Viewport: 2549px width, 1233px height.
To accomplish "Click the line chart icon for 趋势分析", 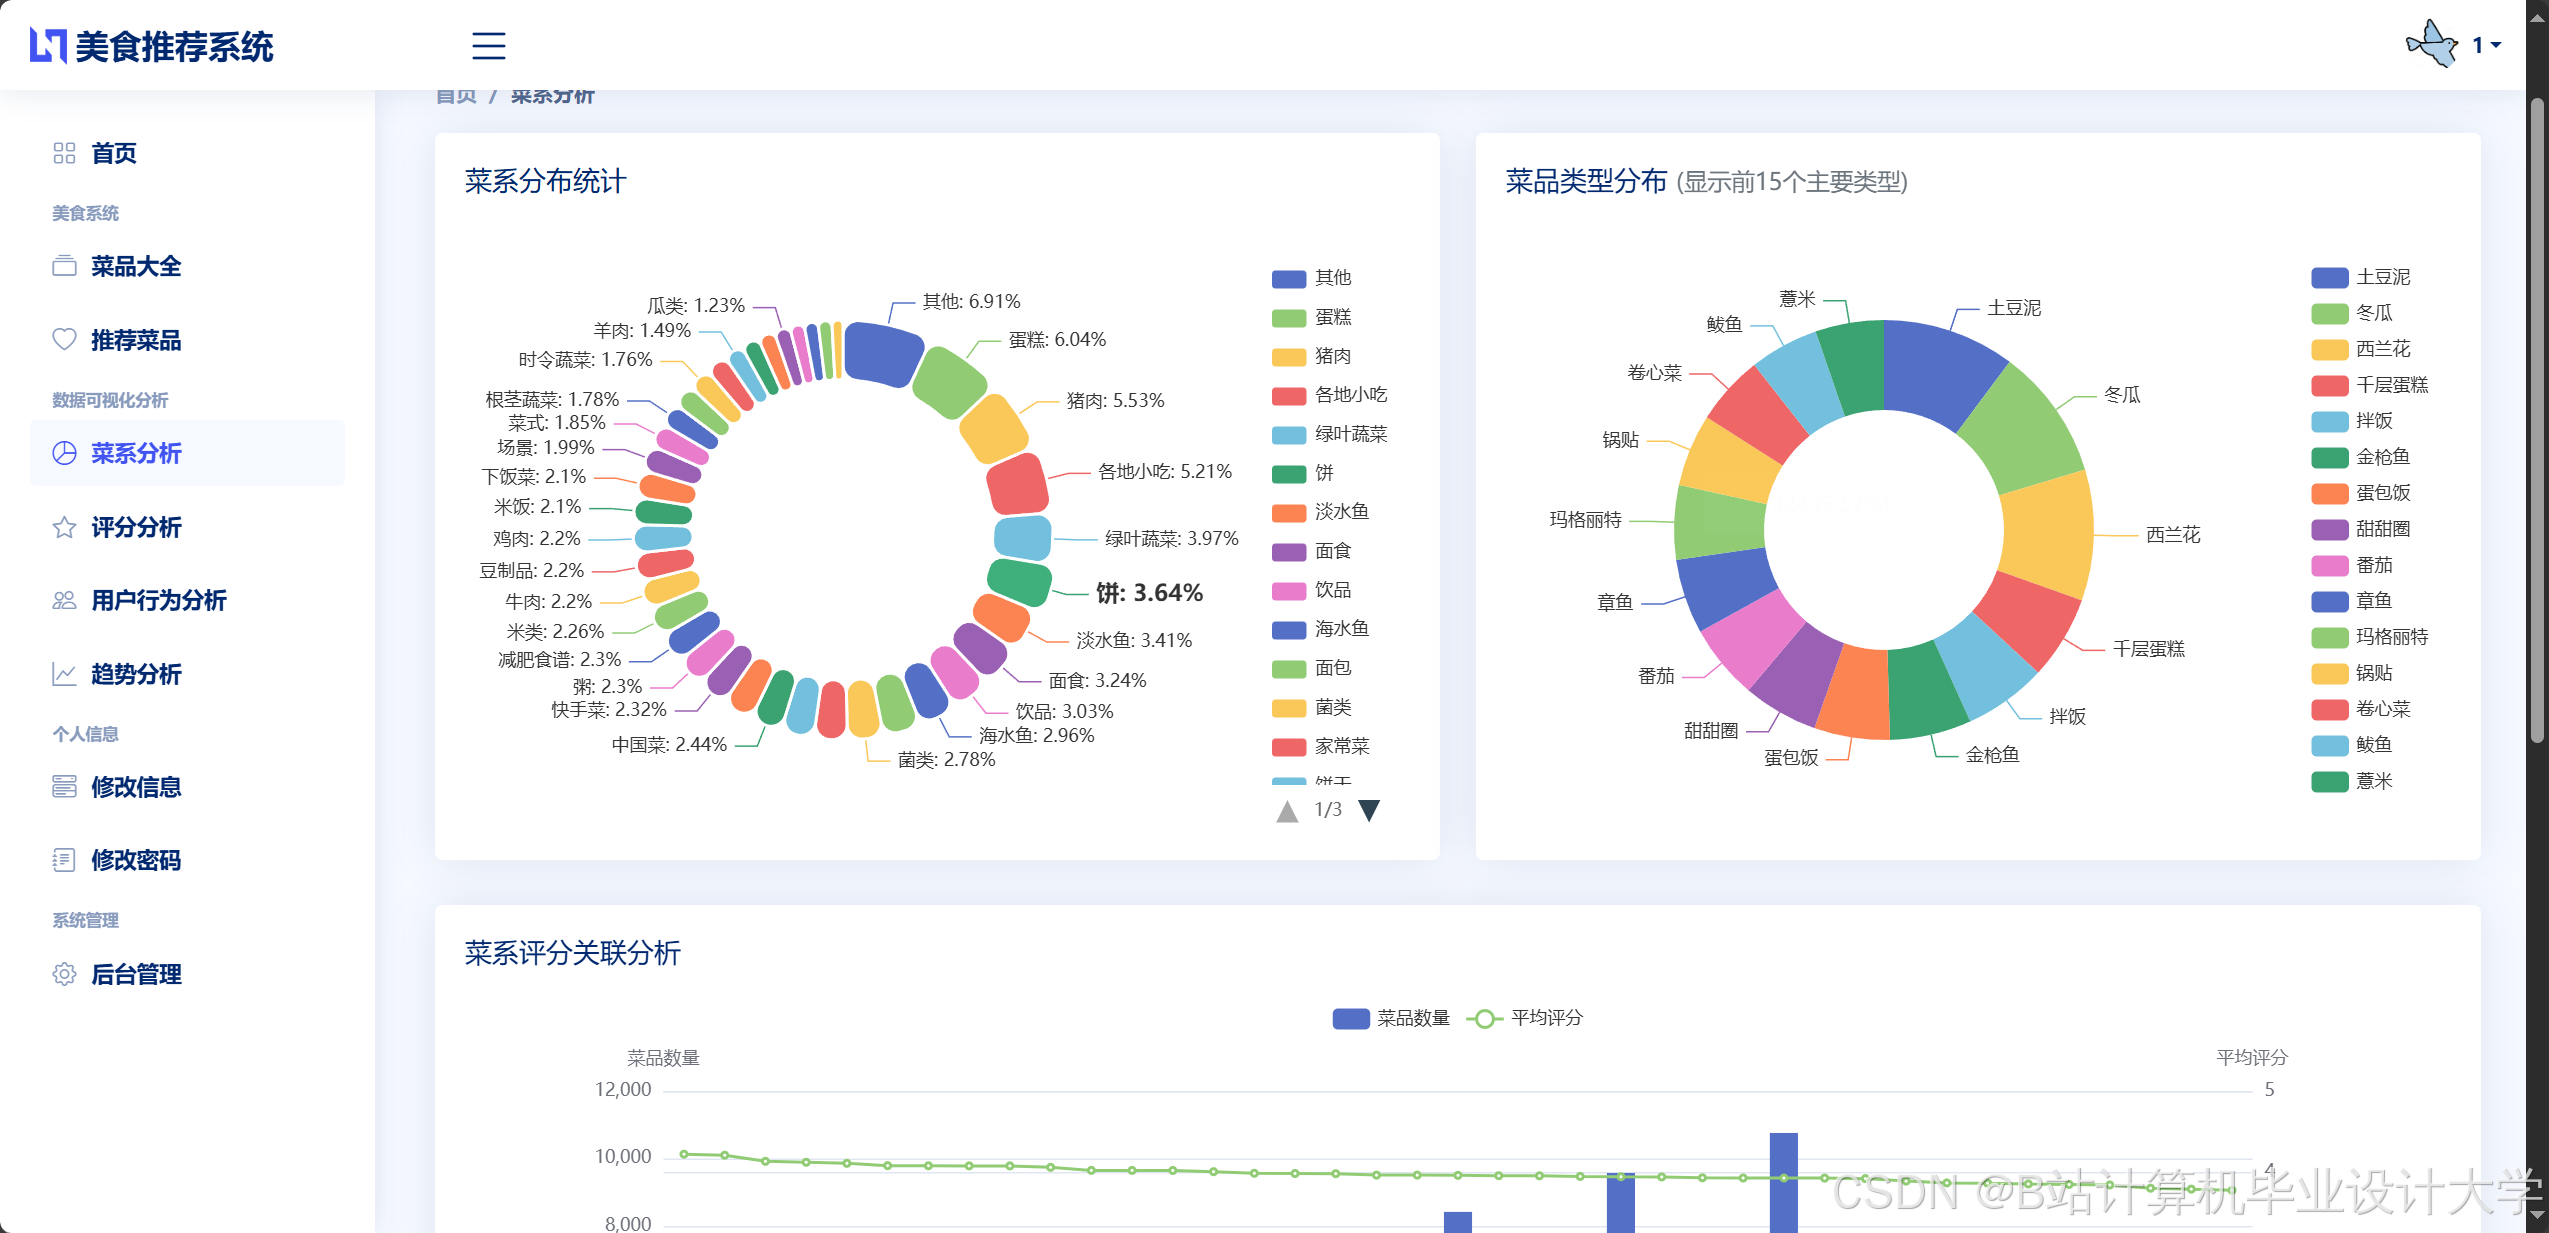I will pos(64,674).
